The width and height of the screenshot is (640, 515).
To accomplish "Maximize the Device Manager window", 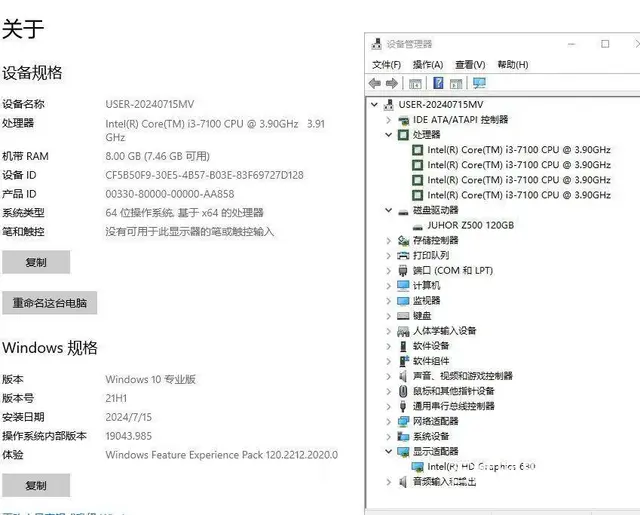I will coord(605,44).
